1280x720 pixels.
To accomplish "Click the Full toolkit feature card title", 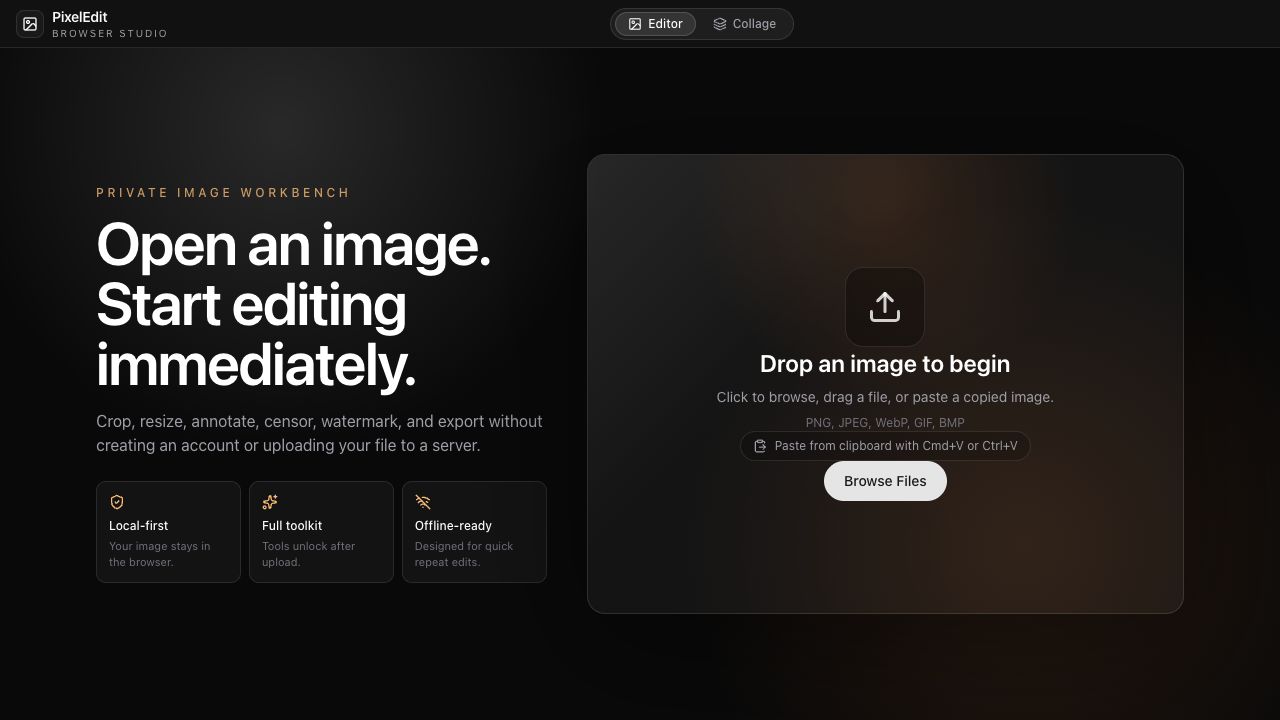I will (292, 525).
